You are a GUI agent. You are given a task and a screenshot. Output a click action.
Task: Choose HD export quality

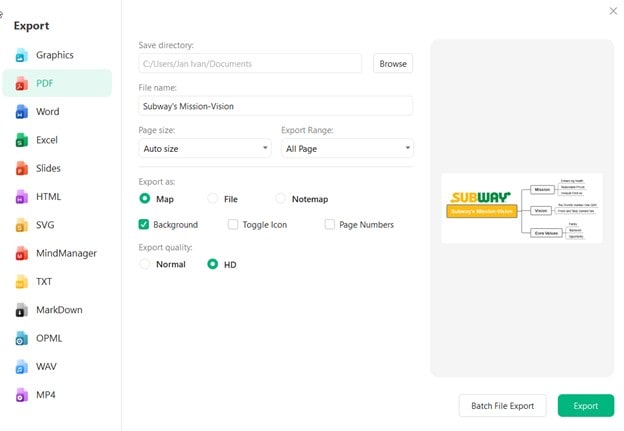(213, 264)
